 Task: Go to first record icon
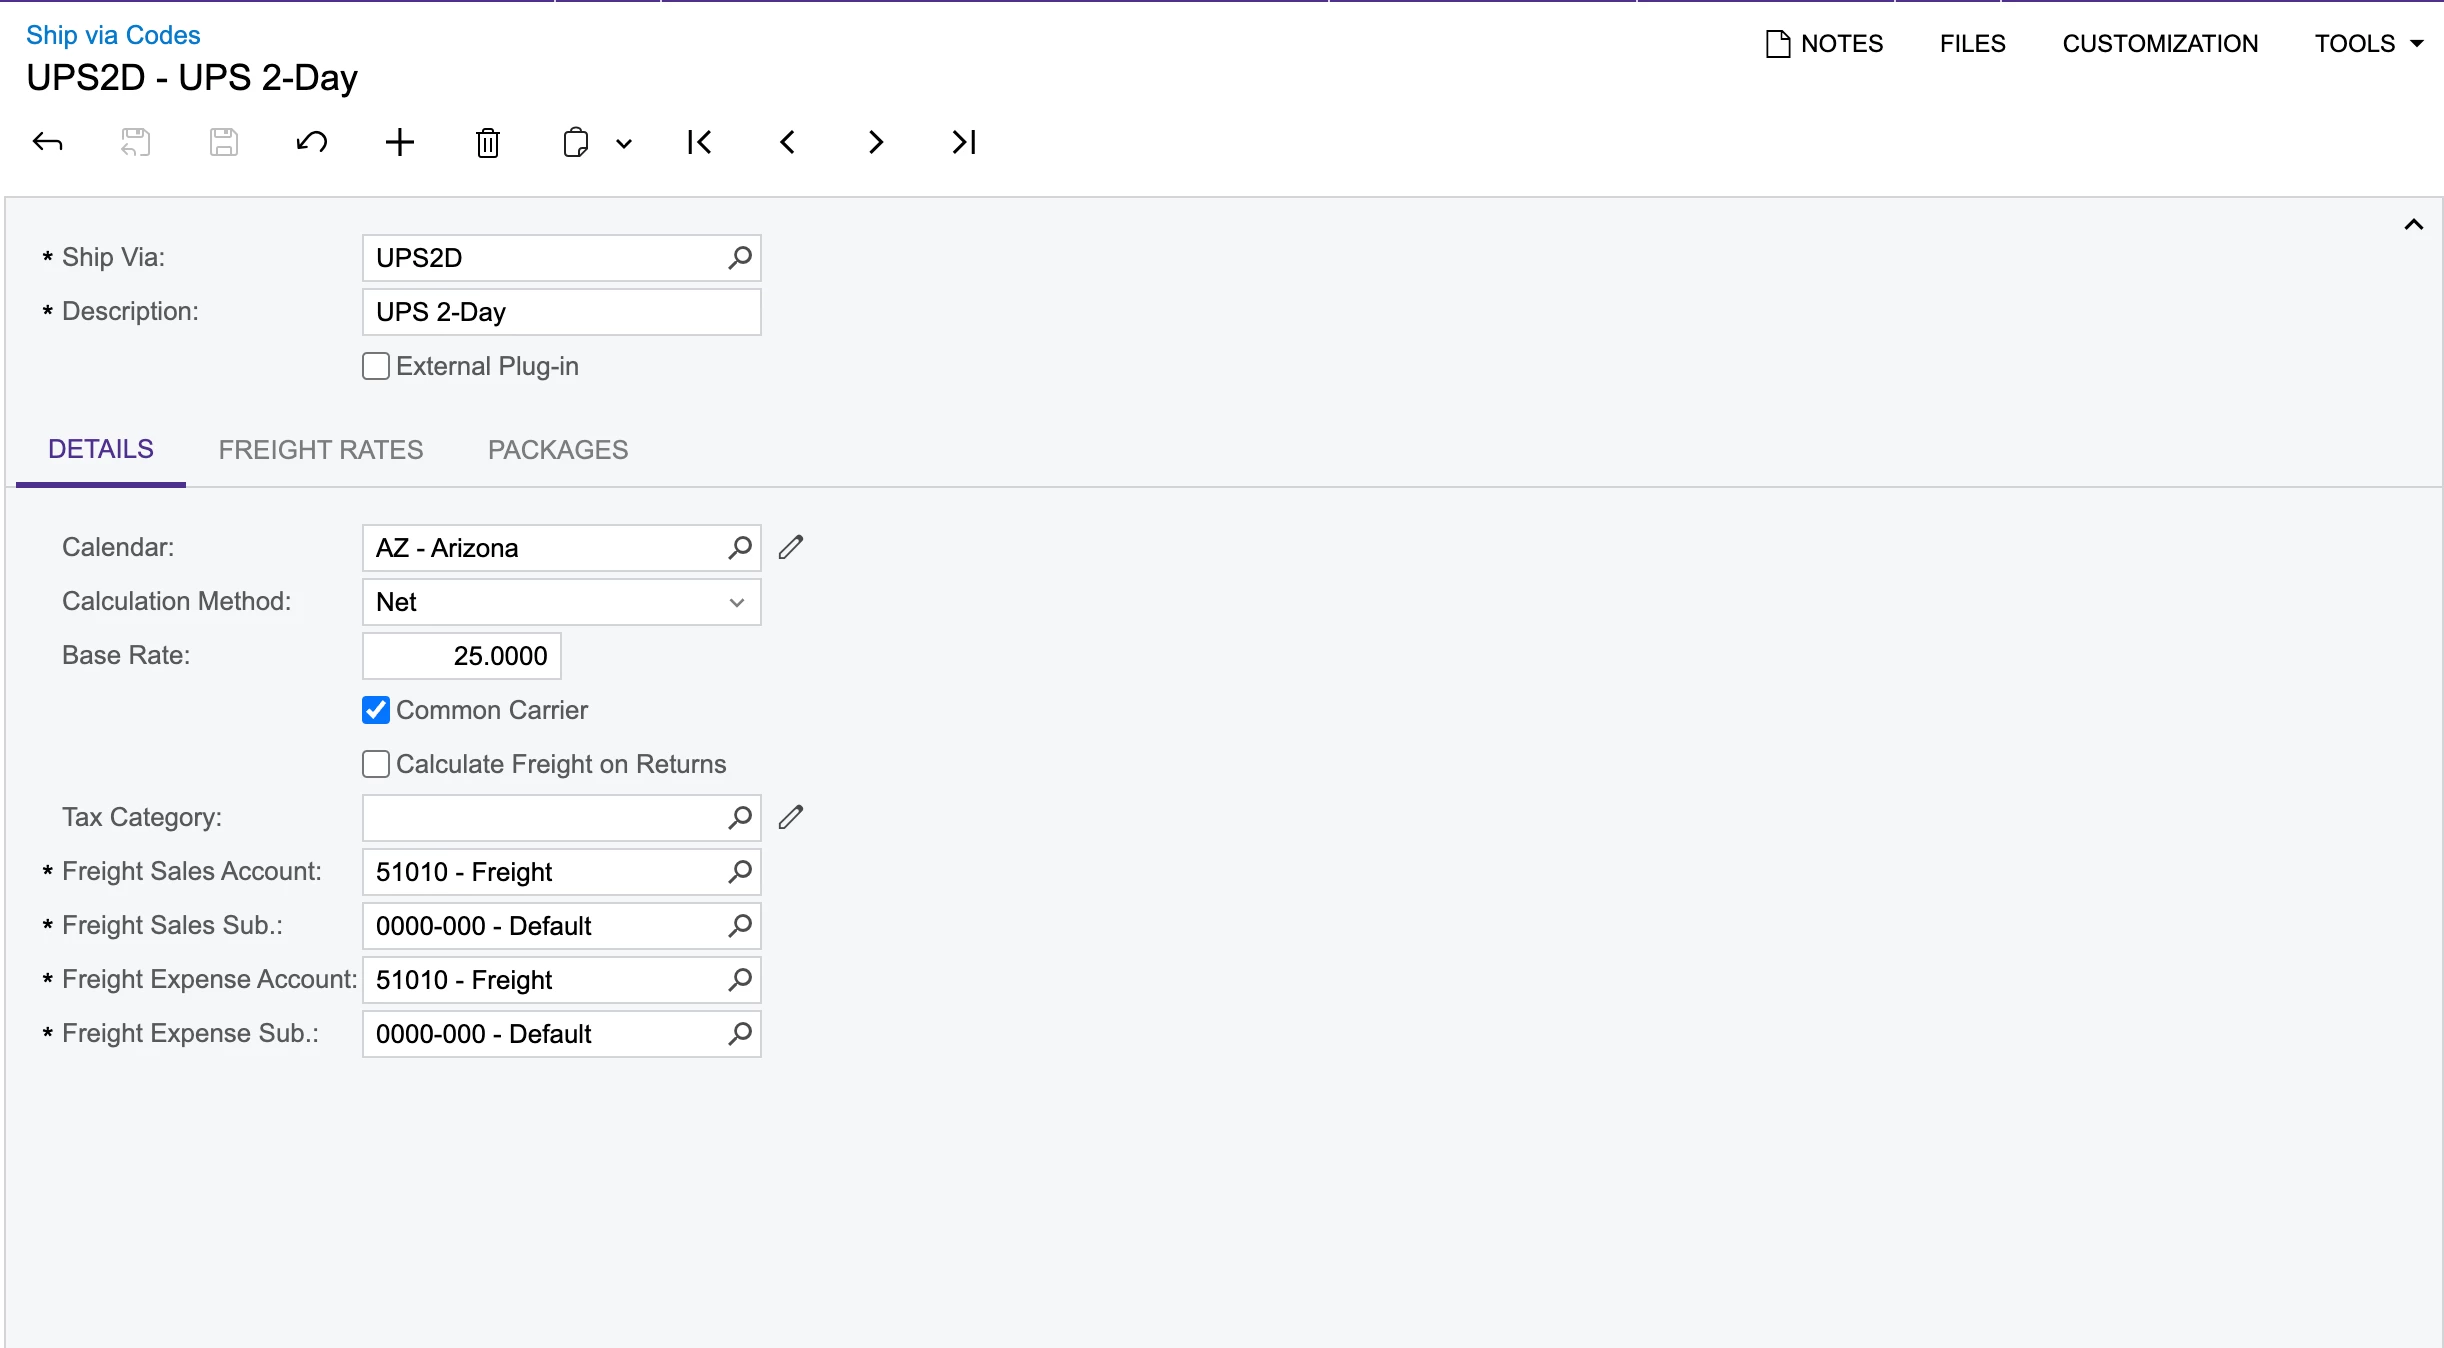[x=700, y=142]
